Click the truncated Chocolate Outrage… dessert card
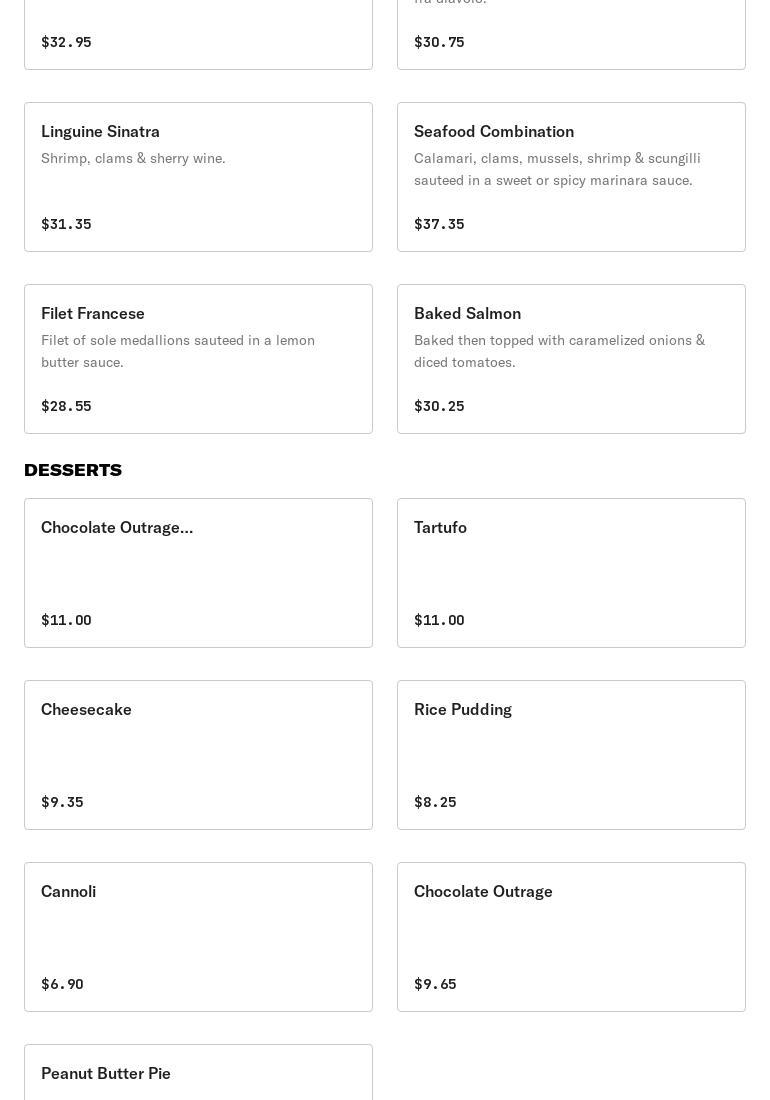The height and width of the screenshot is (1100, 770). click(x=198, y=573)
